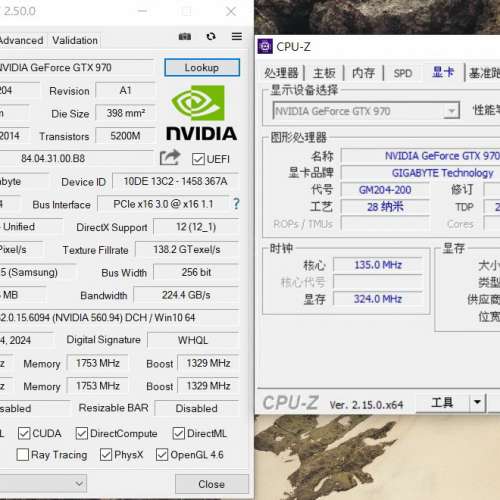Click the Revision A1 value
The width and height of the screenshot is (500, 500).
tap(126, 91)
